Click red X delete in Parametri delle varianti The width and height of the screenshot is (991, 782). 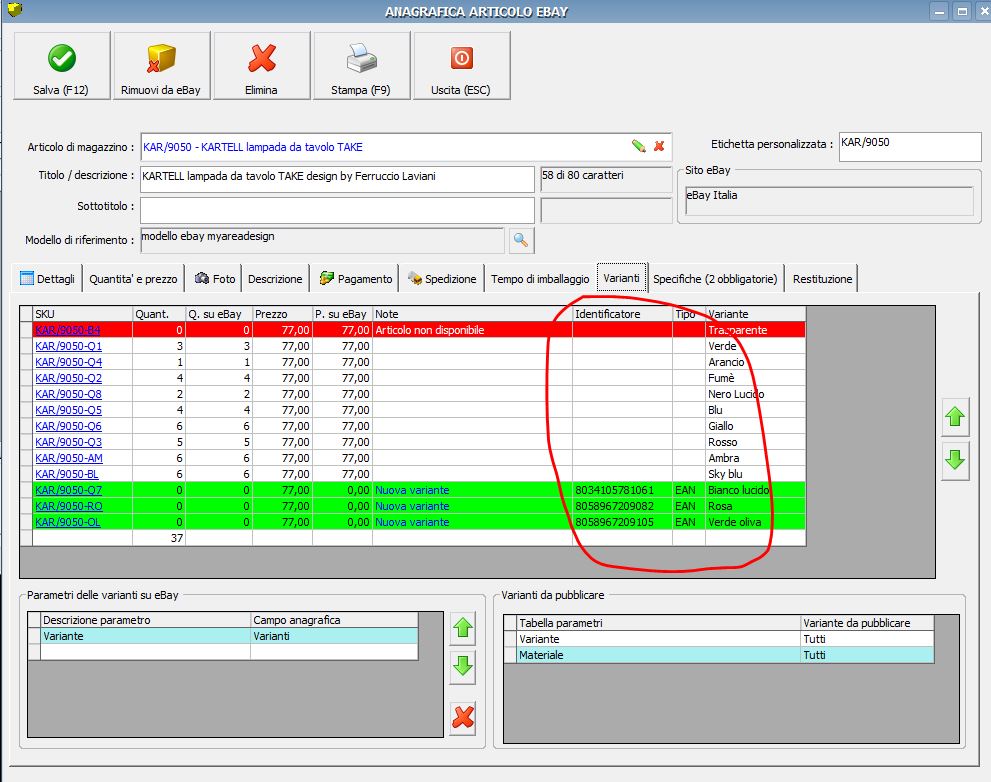coord(463,718)
